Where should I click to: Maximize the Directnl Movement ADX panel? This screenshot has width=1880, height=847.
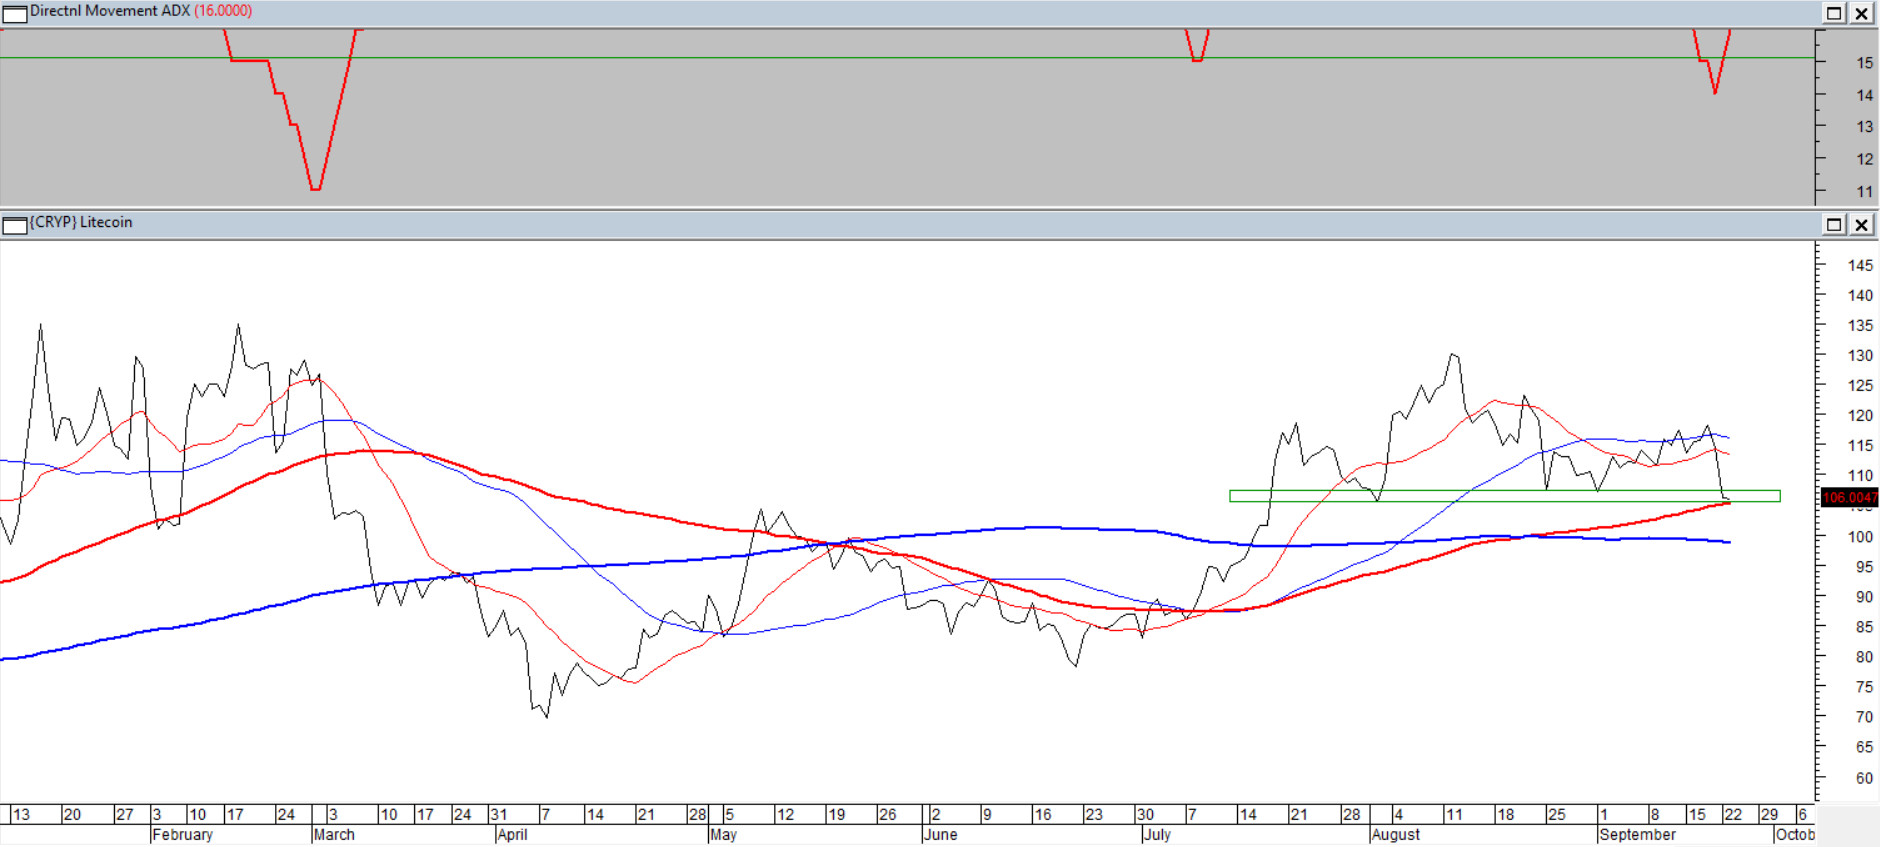1834,13
